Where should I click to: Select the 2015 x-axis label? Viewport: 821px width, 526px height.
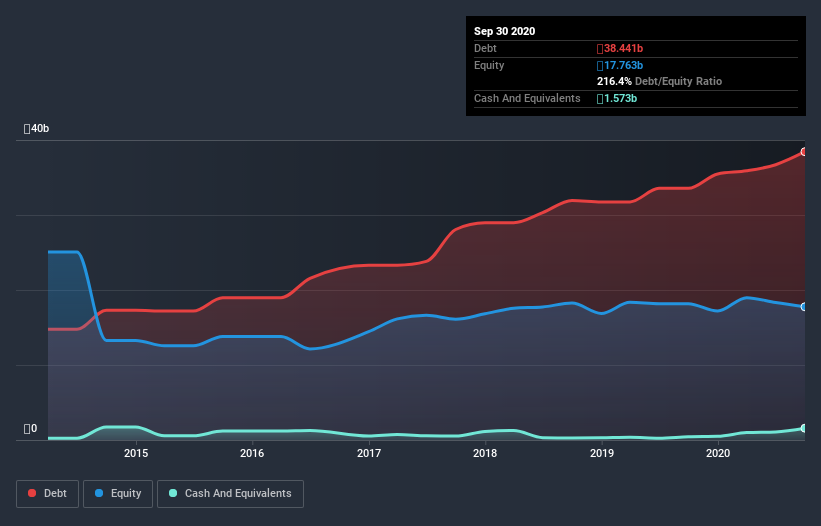tap(136, 453)
